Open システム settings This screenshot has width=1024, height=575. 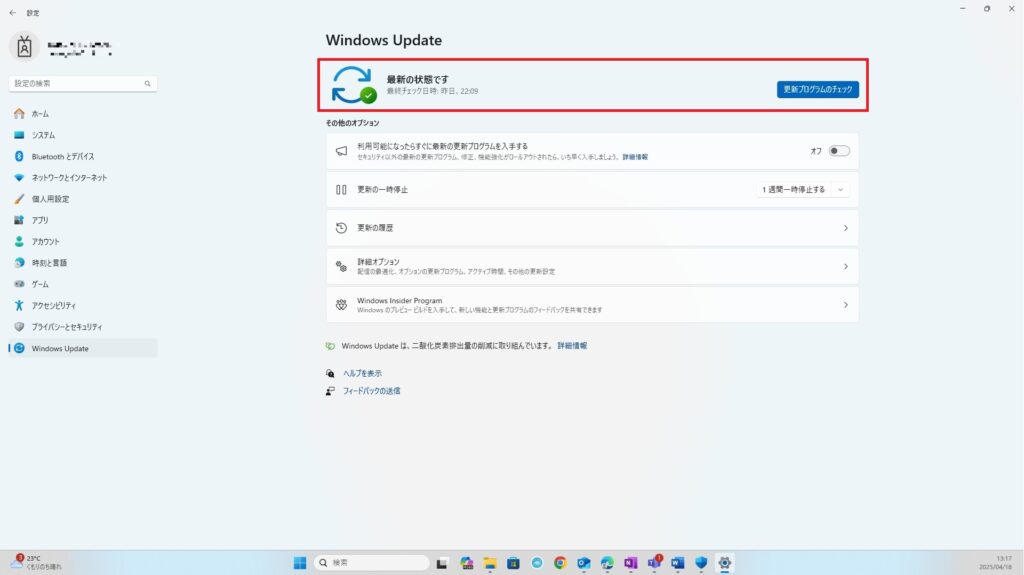click(x=43, y=135)
